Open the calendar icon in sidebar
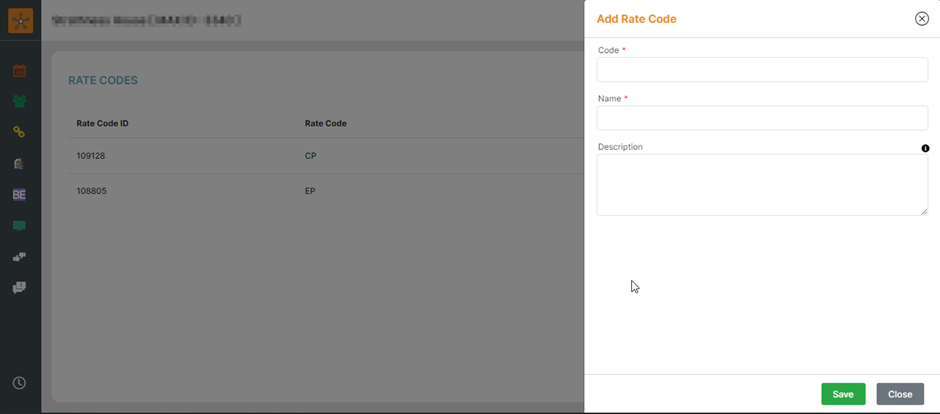 [x=19, y=71]
